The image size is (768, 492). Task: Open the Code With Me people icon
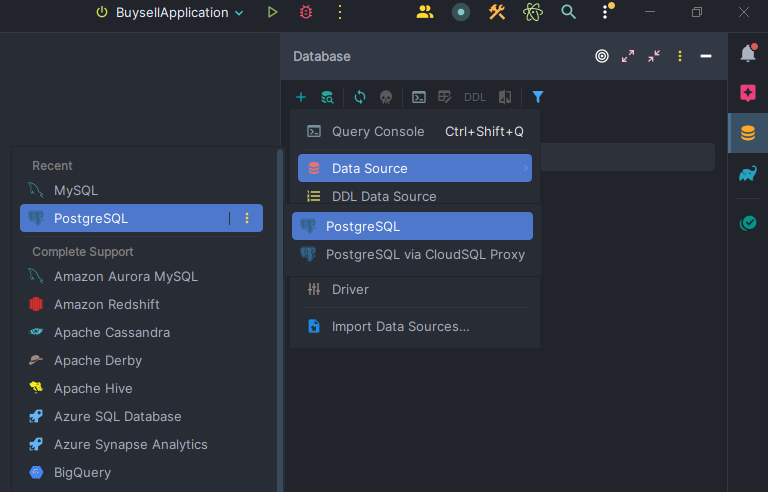point(425,12)
